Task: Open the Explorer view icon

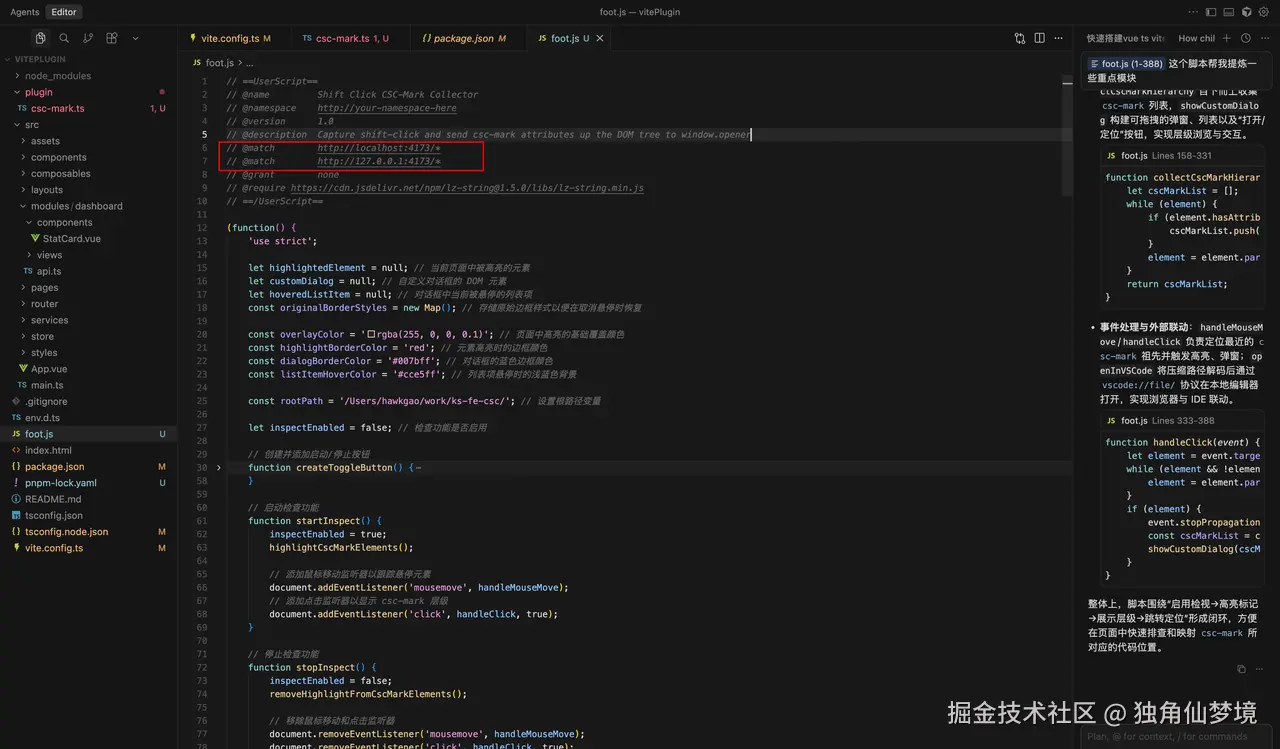Action: pos(40,38)
